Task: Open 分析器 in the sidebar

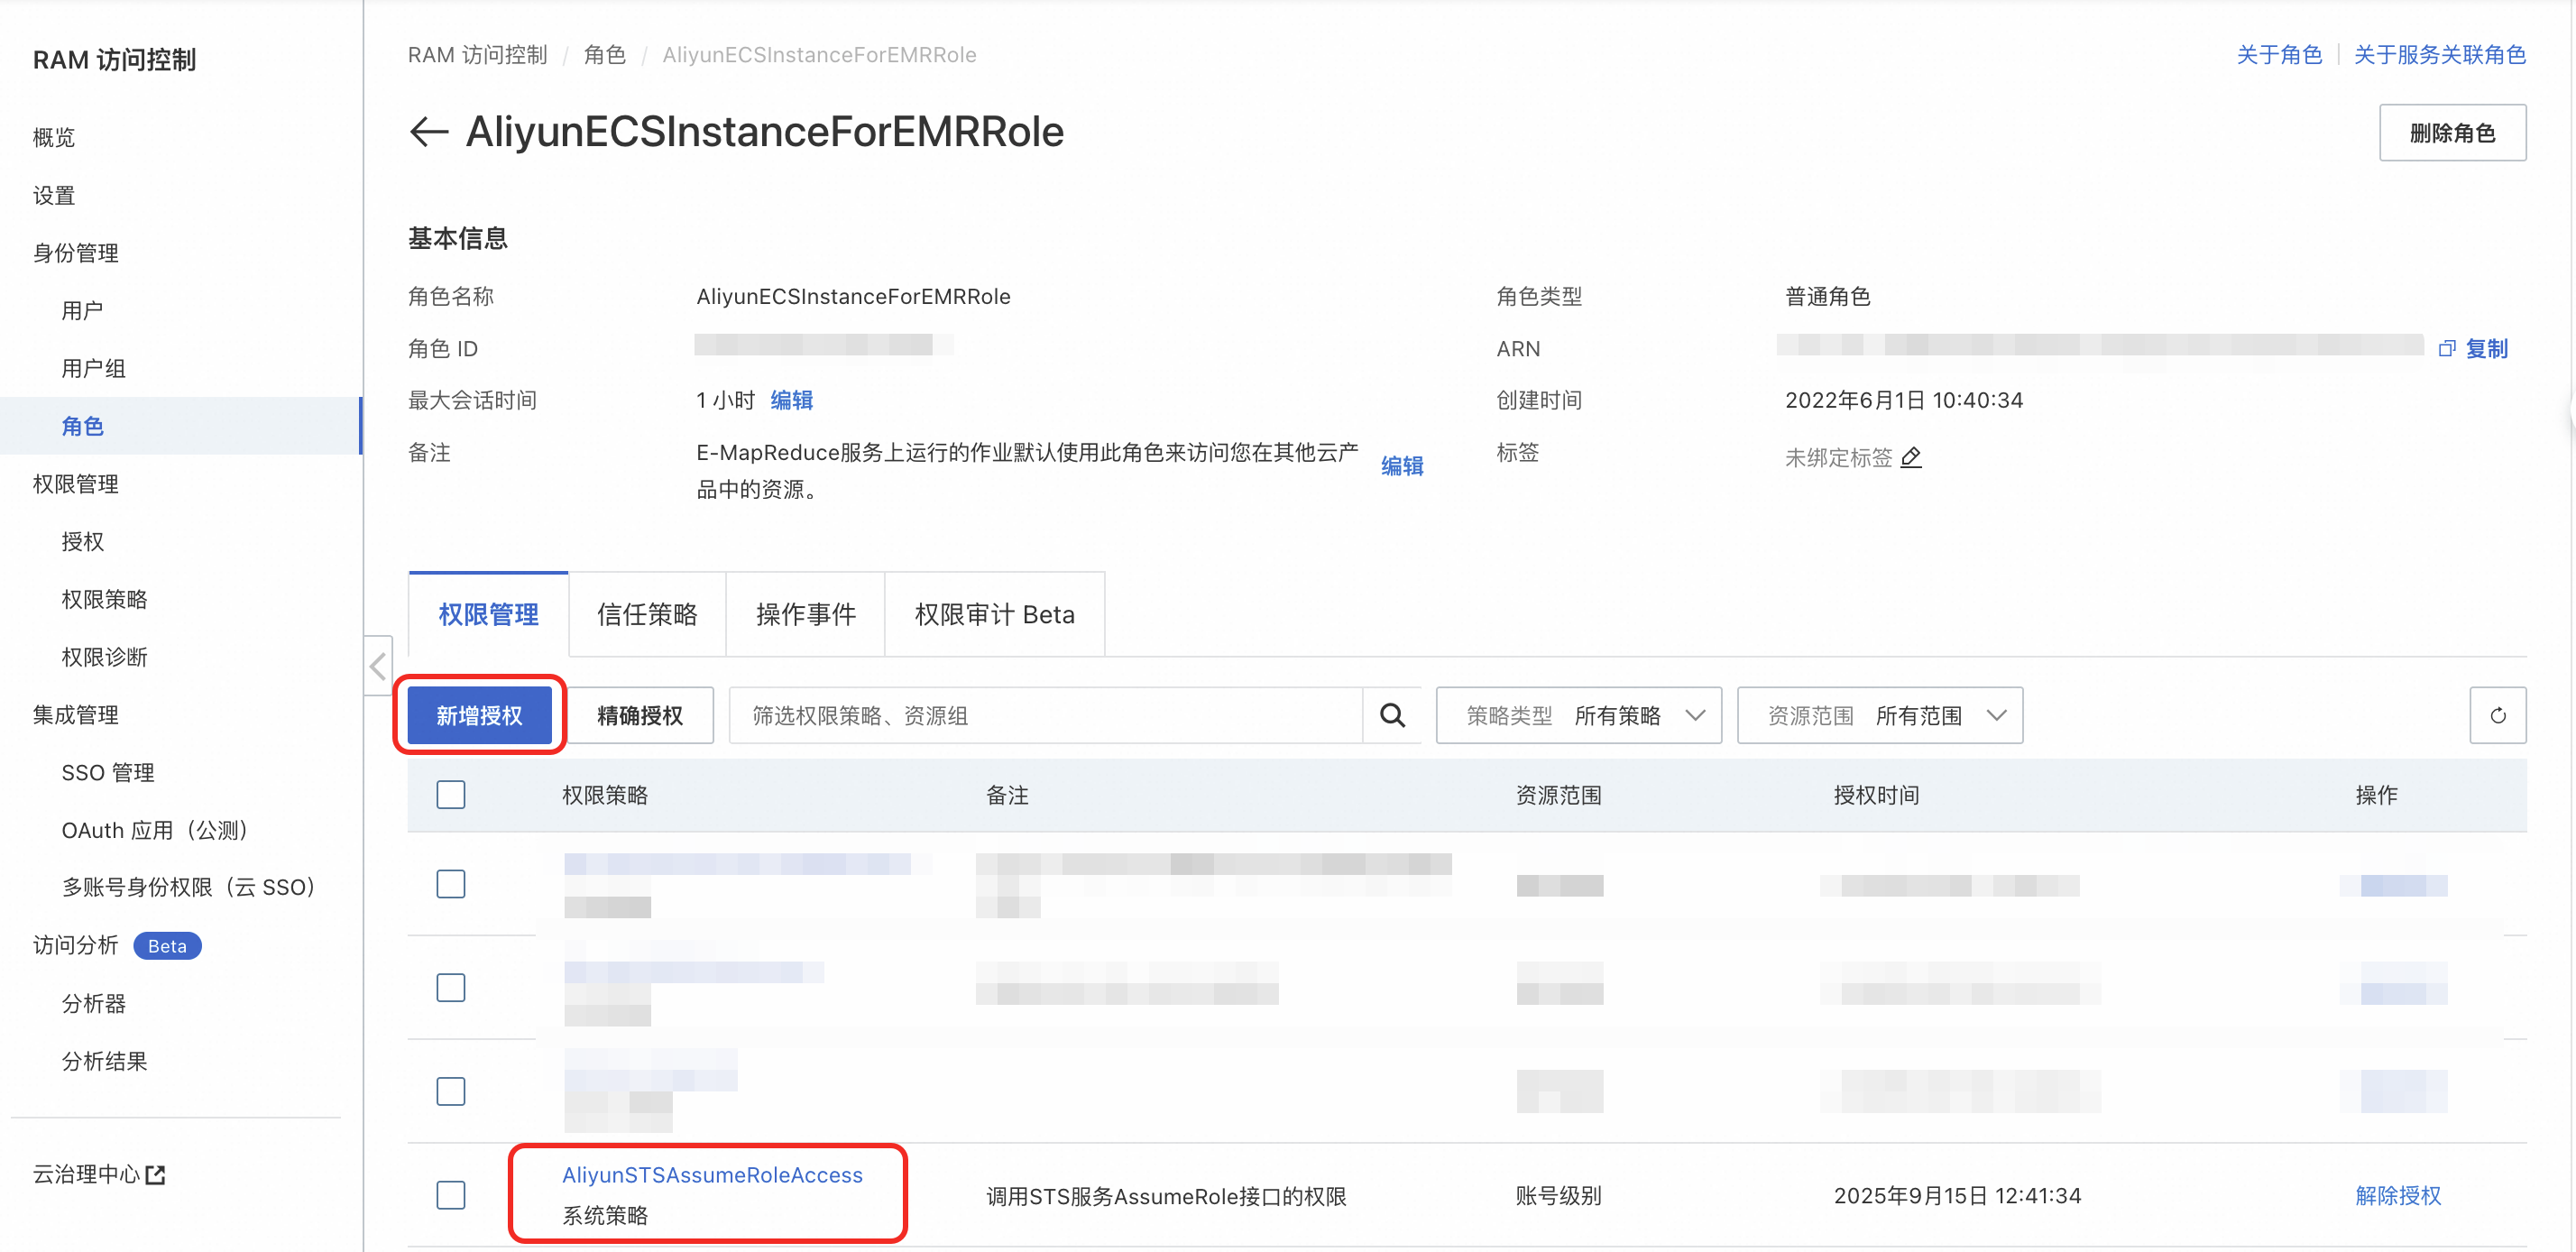Action: 93,1003
